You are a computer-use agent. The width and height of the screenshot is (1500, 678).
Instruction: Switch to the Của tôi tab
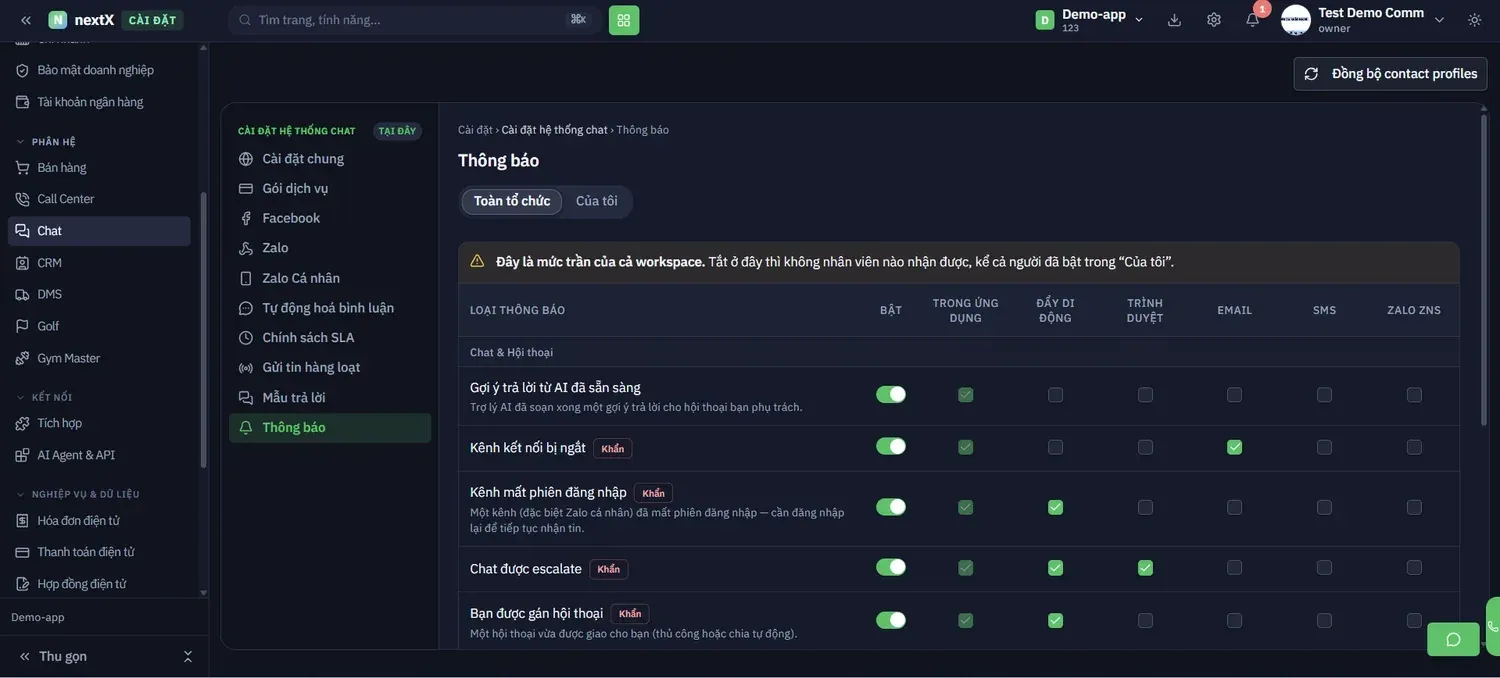597,201
